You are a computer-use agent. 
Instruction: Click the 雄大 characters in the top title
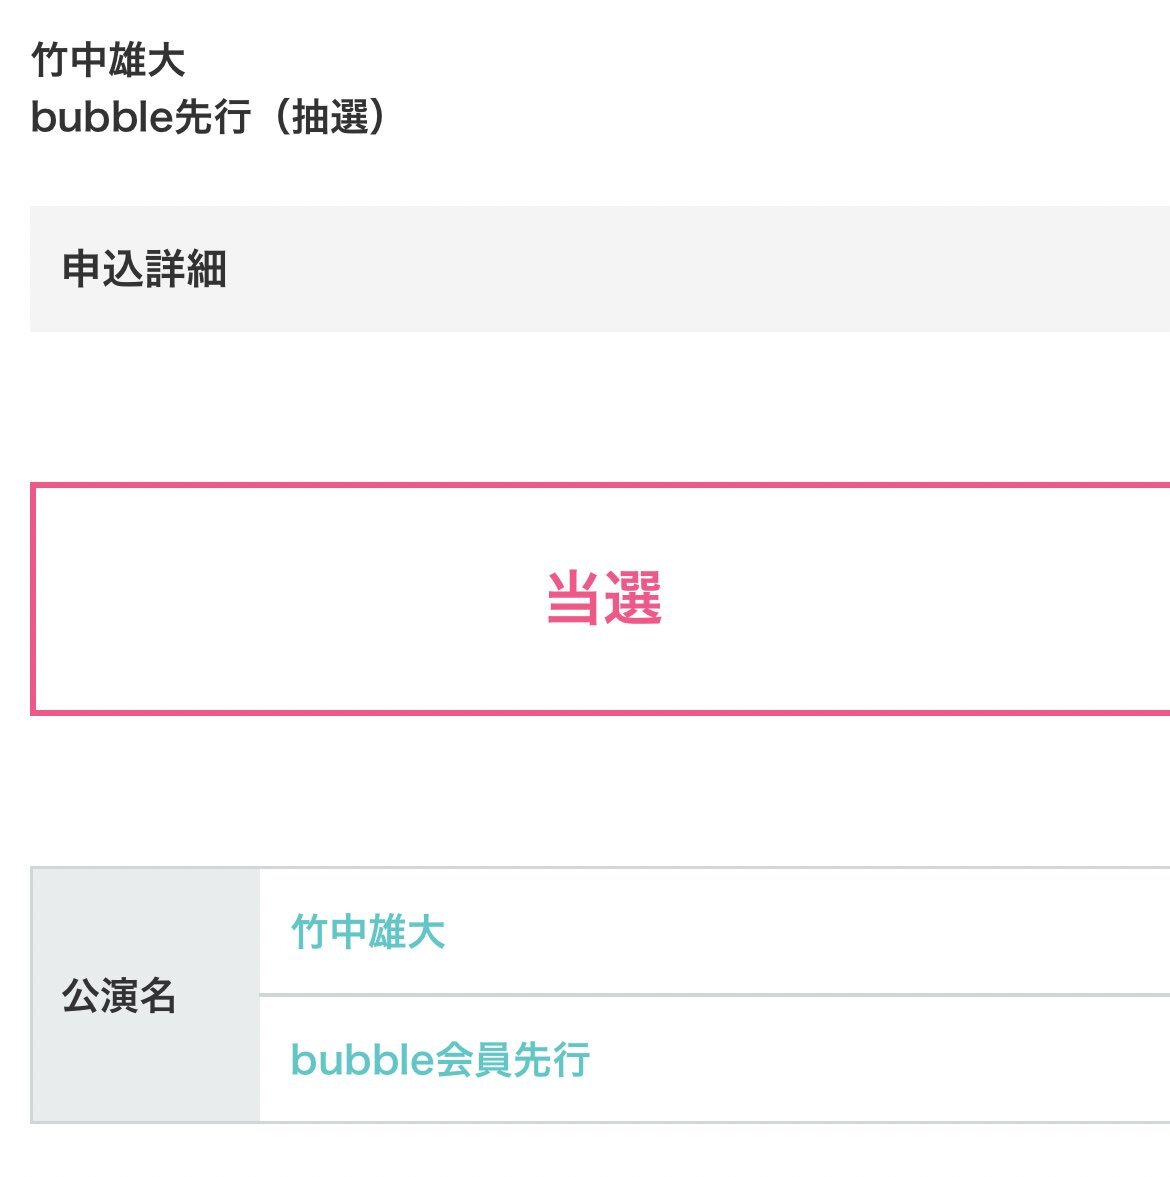pyautogui.click(x=147, y=60)
